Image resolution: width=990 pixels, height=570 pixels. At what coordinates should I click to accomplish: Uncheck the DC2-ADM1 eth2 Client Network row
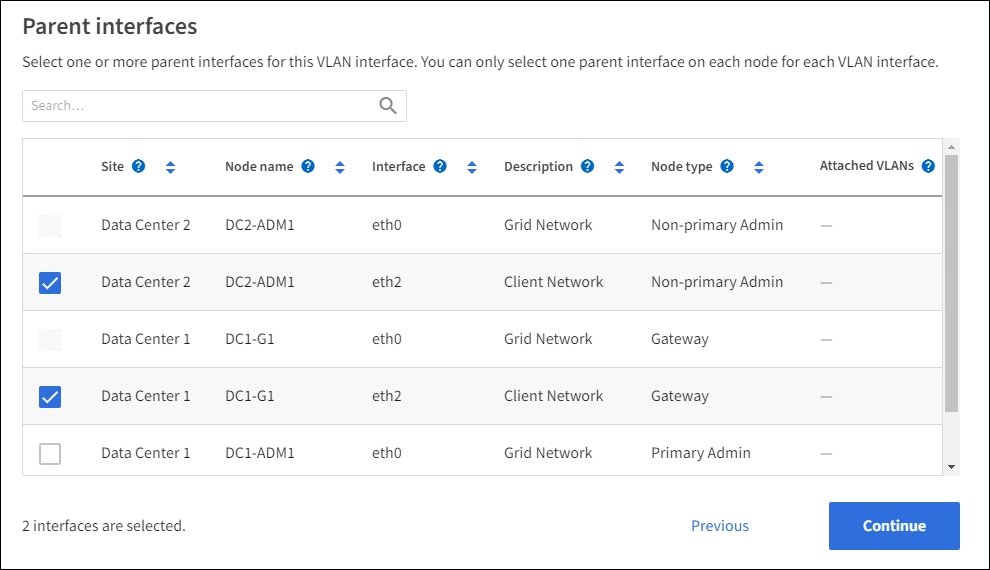point(49,283)
